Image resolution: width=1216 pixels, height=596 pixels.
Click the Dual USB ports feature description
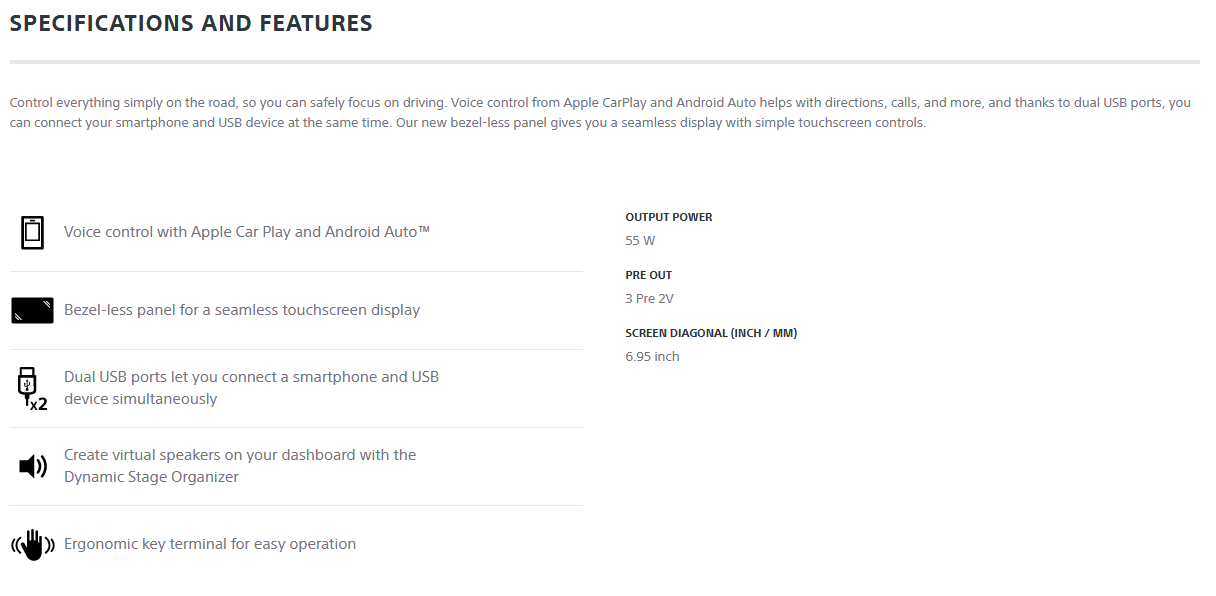click(251, 388)
